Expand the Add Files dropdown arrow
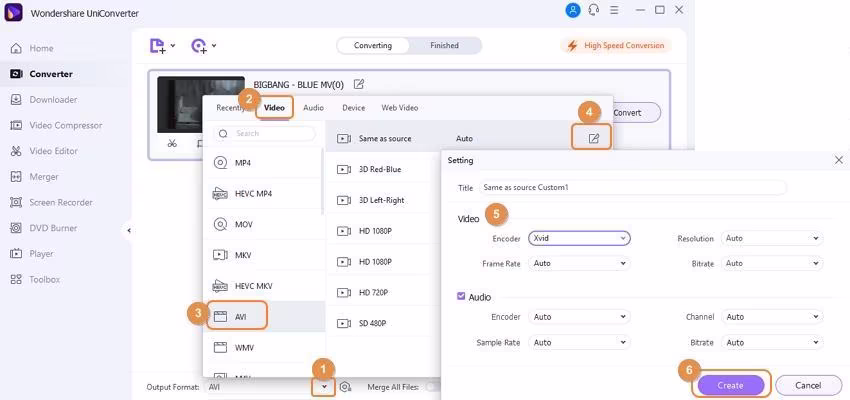 [x=173, y=46]
